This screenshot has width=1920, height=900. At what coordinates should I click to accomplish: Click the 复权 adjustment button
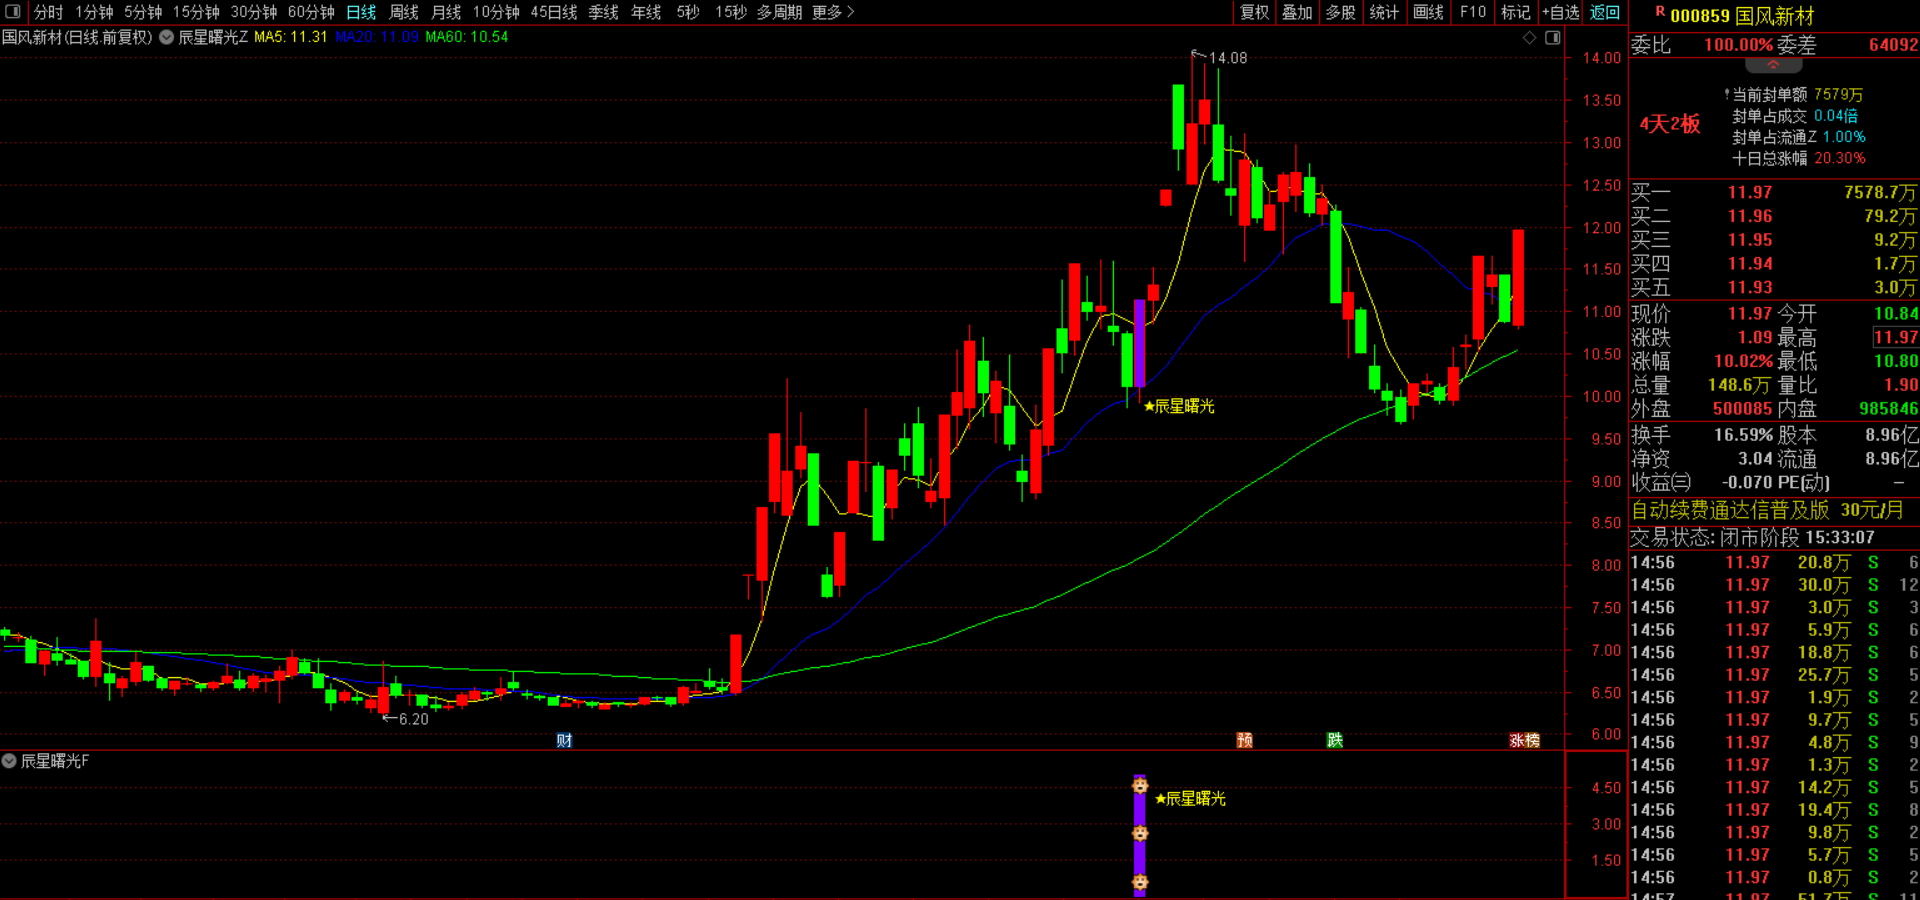1254,12
